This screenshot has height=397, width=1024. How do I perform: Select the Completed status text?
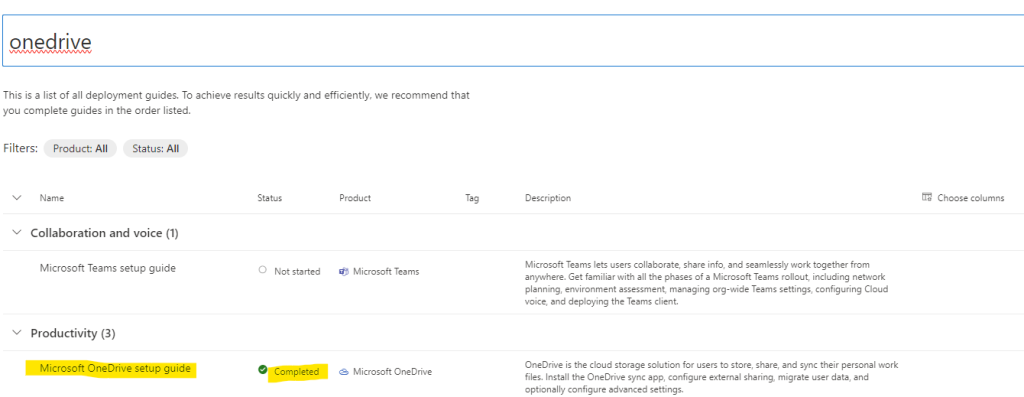click(x=296, y=372)
